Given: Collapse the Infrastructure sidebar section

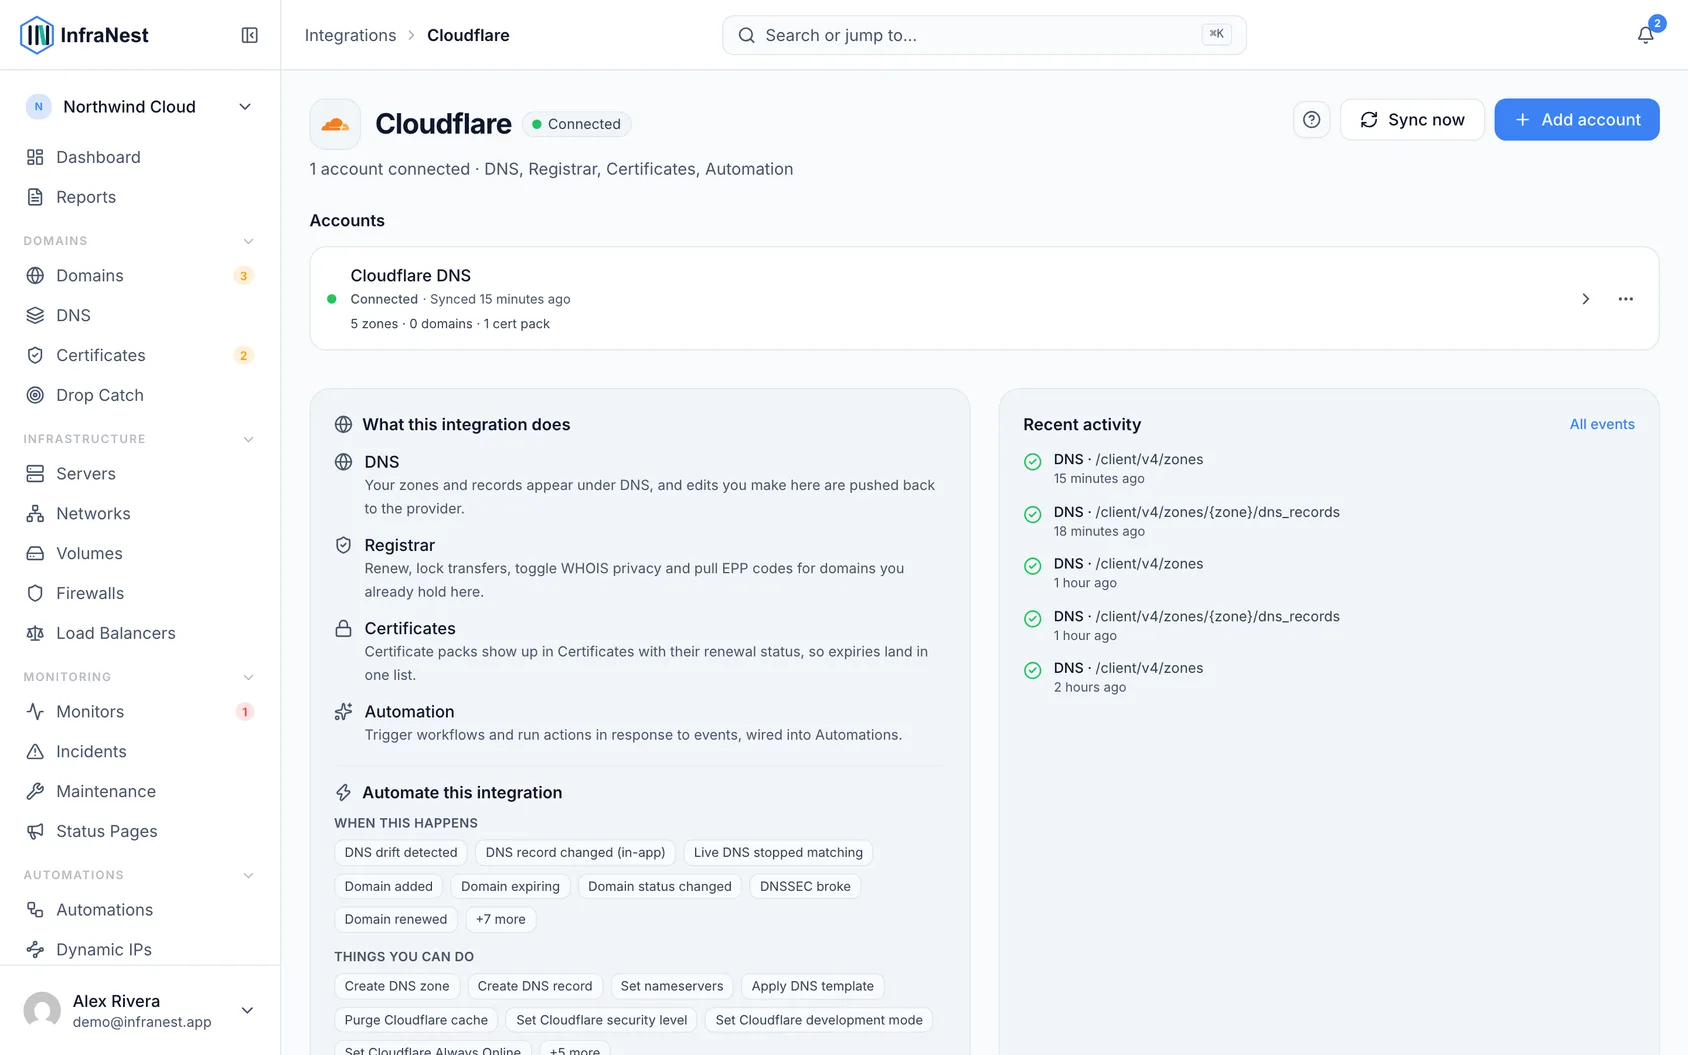Looking at the screenshot, I should 249,439.
